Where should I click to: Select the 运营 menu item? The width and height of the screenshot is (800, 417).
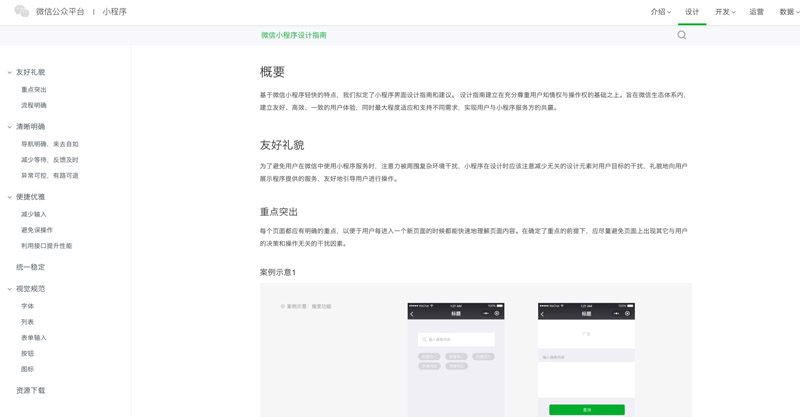click(756, 12)
